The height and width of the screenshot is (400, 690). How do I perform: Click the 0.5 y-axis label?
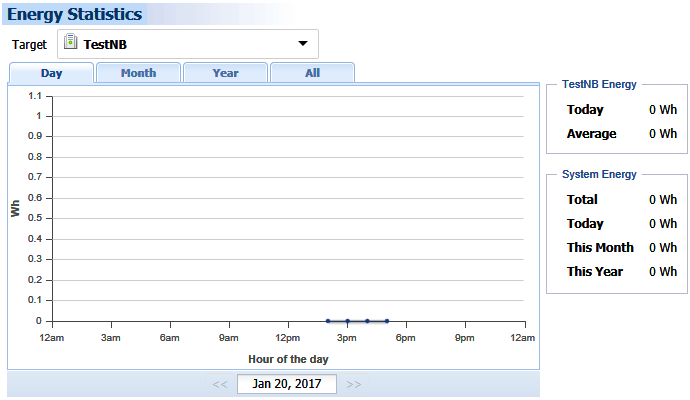coord(35,218)
